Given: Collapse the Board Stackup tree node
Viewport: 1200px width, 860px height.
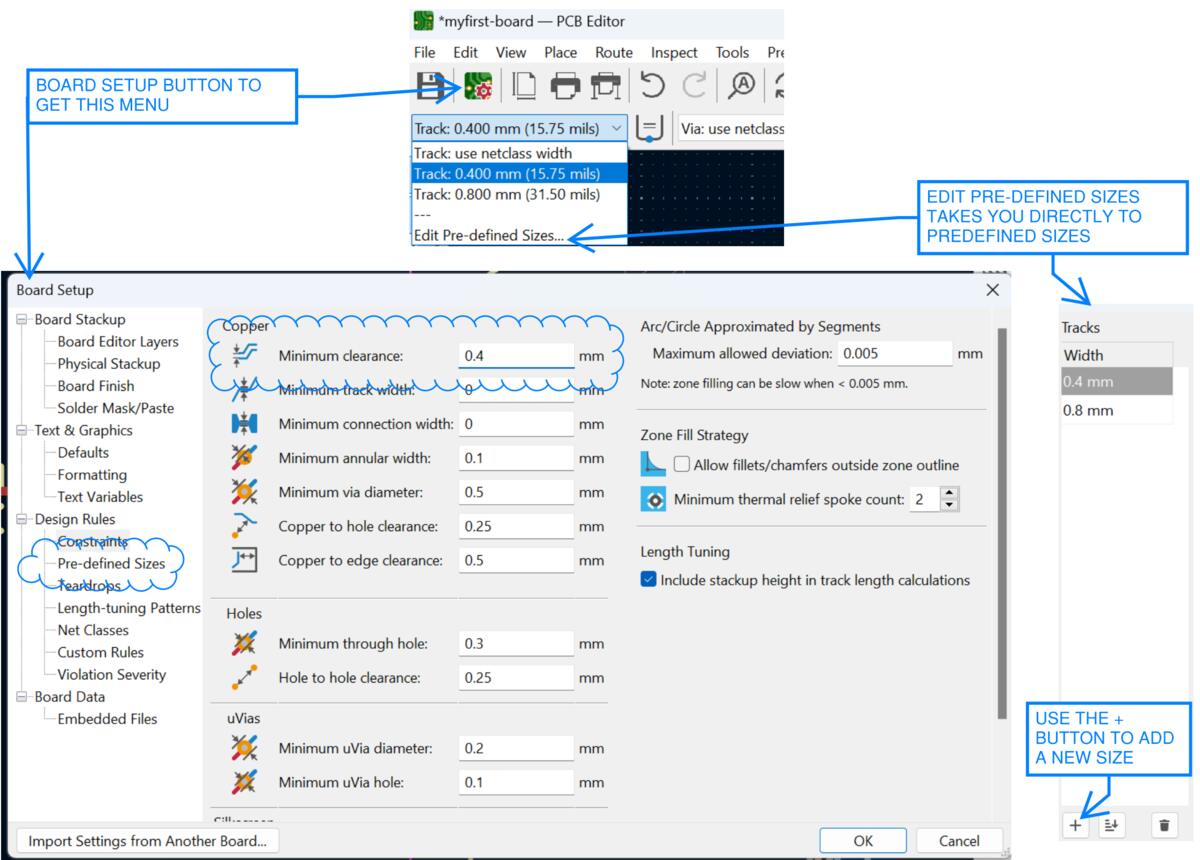Looking at the screenshot, I should pos(23,320).
